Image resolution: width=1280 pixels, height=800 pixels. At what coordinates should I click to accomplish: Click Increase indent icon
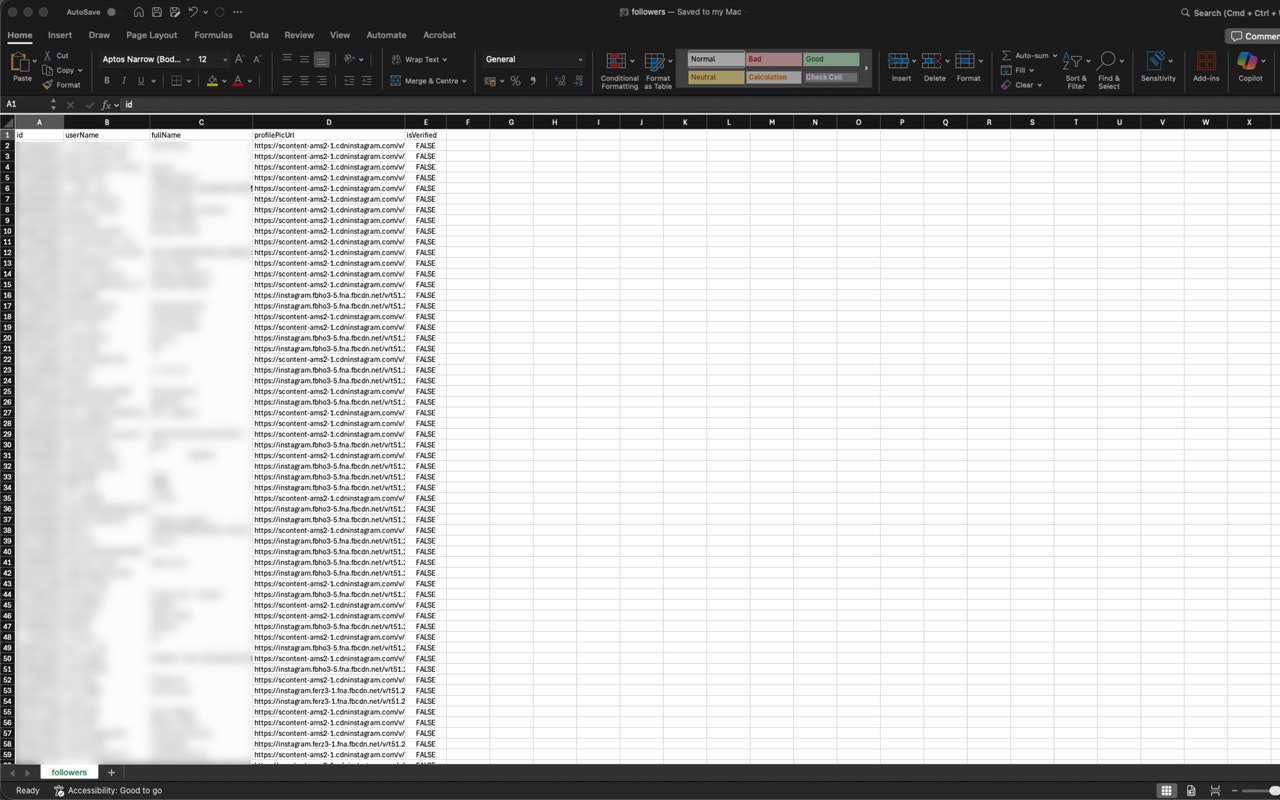click(366, 81)
